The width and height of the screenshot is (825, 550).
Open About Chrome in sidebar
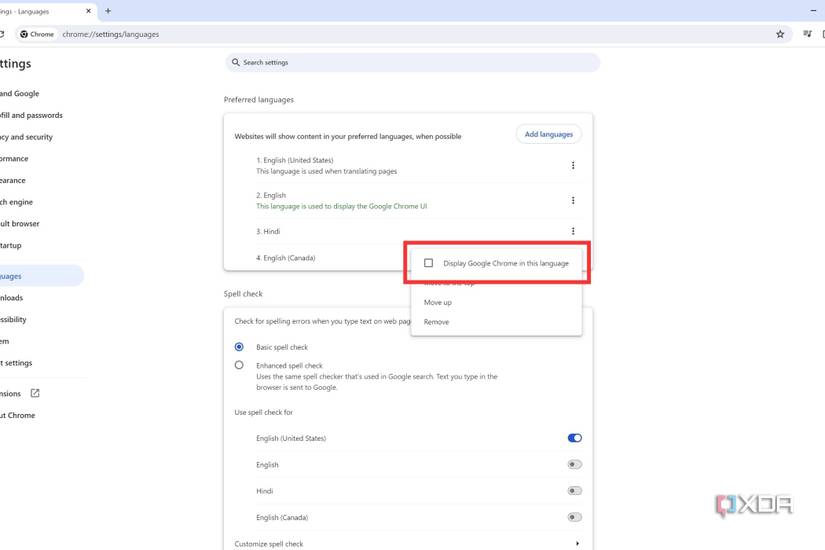(17, 415)
